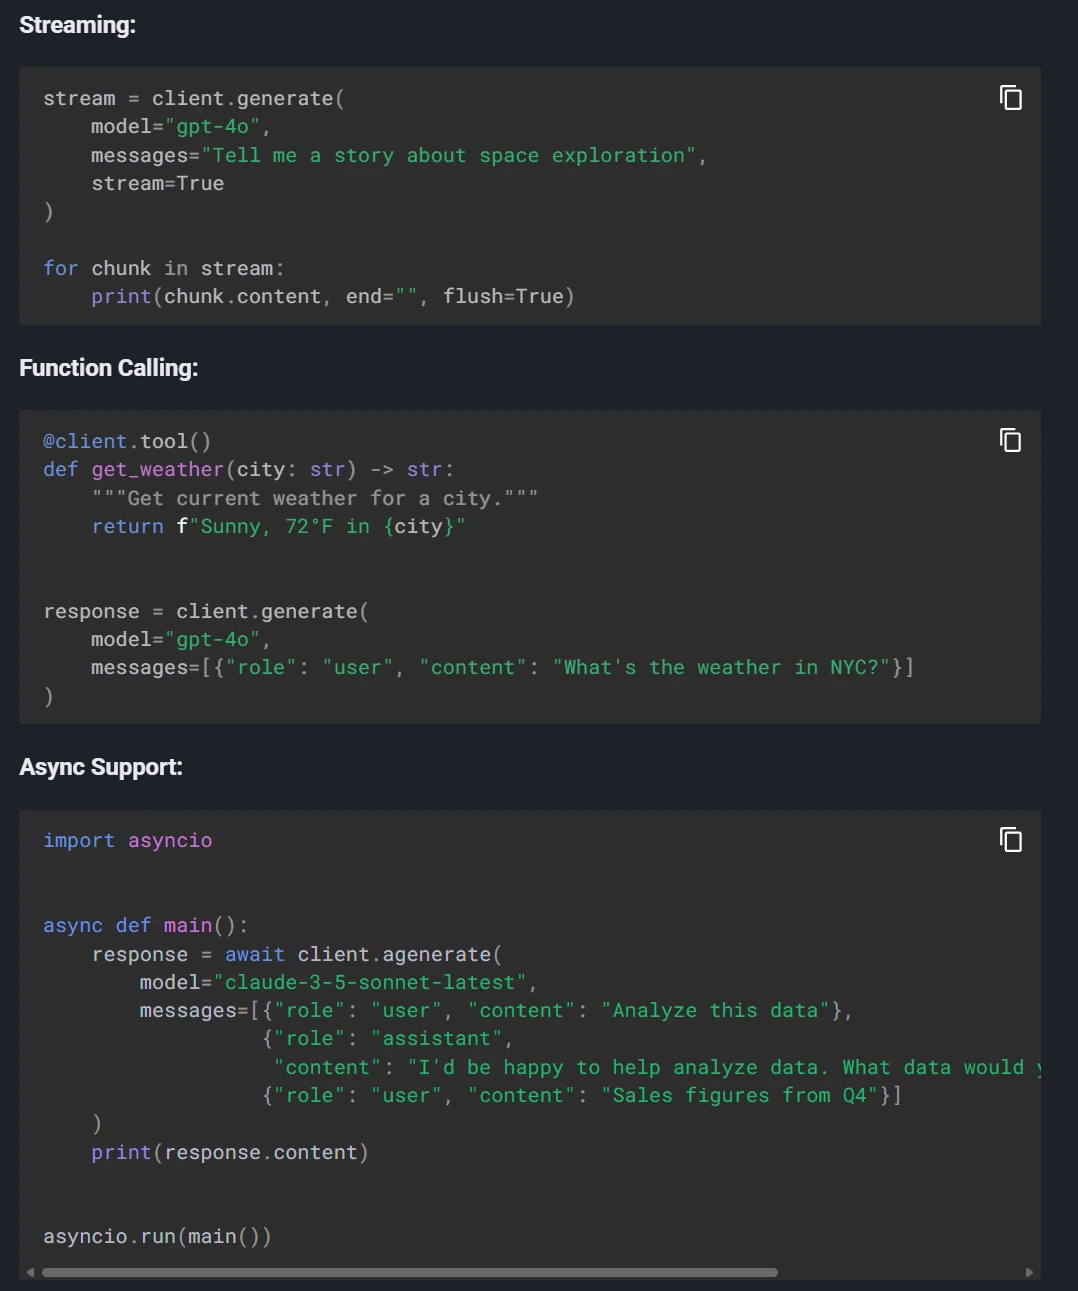The height and width of the screenshot is (1291, 1078).
Task: Click the scrollbar track right of the thumb
Action: [900, 1271]
